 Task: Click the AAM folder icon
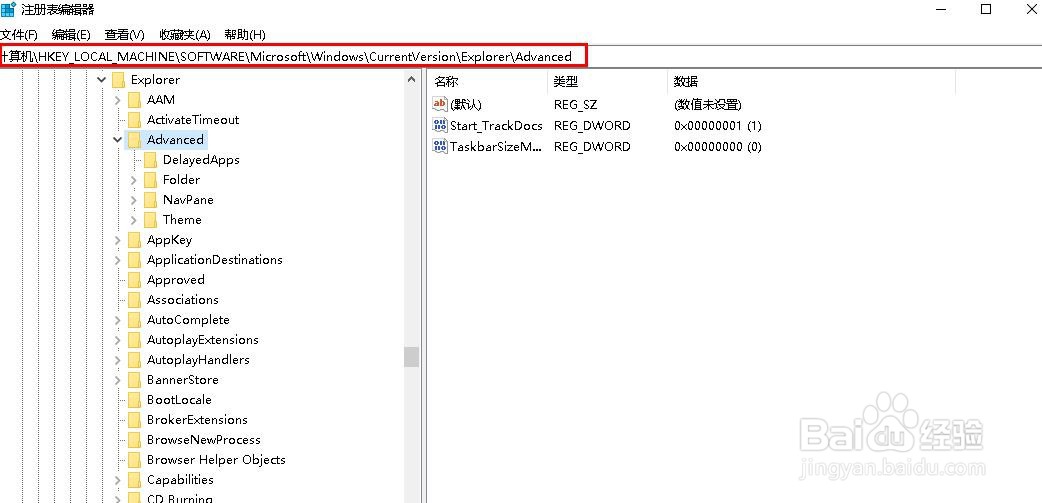(135, 100)
